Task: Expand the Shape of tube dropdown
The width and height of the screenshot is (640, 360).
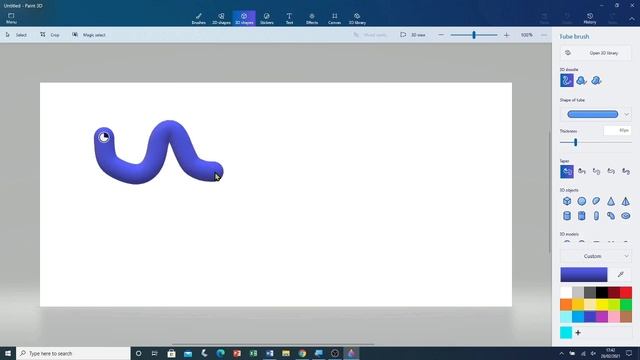Action: (627, 114)
